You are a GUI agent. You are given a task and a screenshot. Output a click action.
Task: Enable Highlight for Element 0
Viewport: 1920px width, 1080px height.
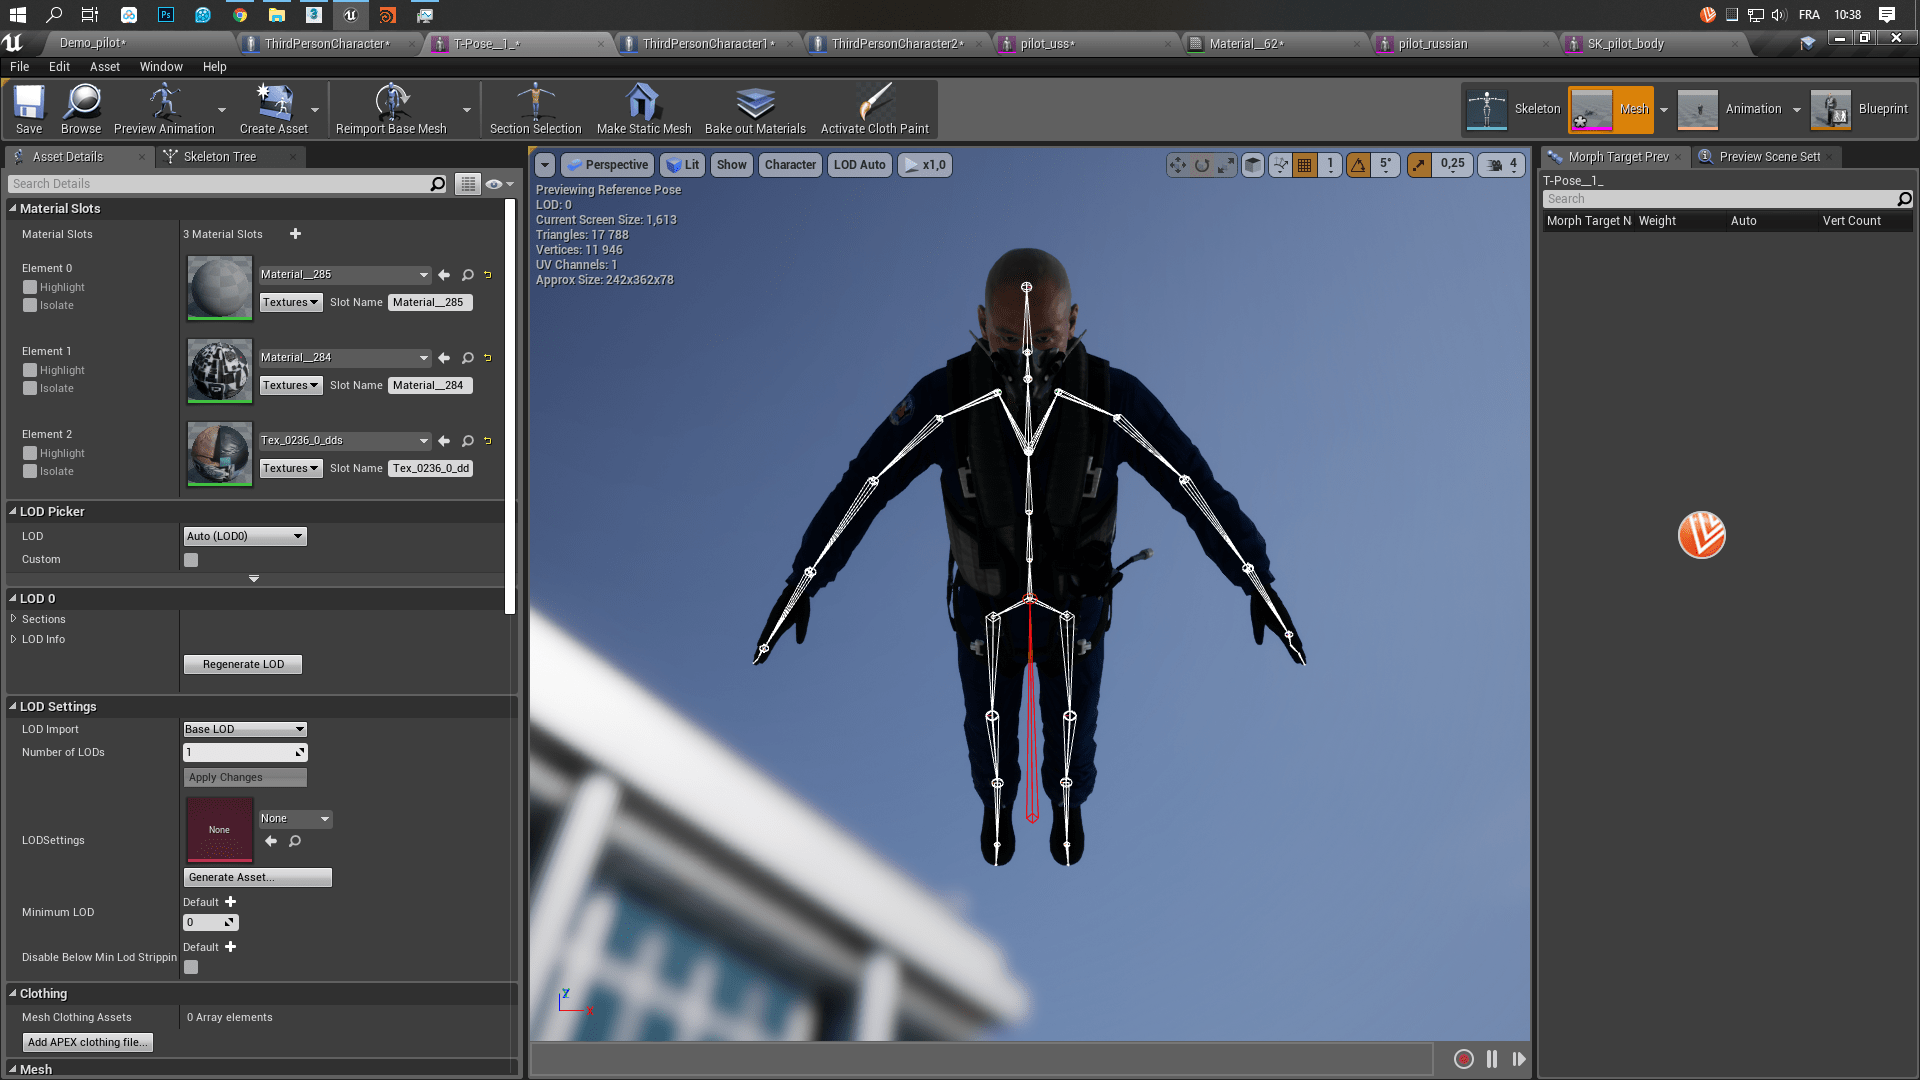coord(30,288)
